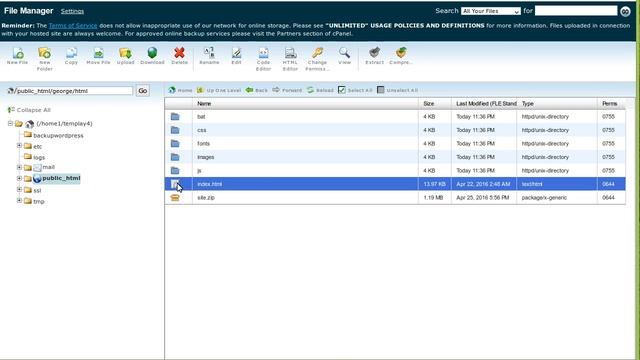The height and width of the screenshot is (360, 640).
Task: Select the home1 root folder
Action: coord(64,123)
